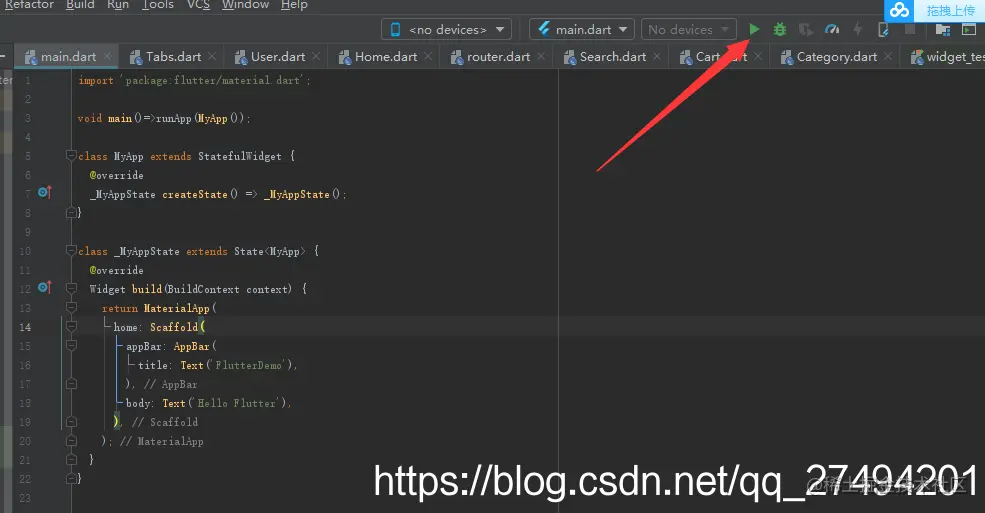Click BuildContext in the build signature
The height and width of the screenshot is (513, 985).
(x=204, y=289)
